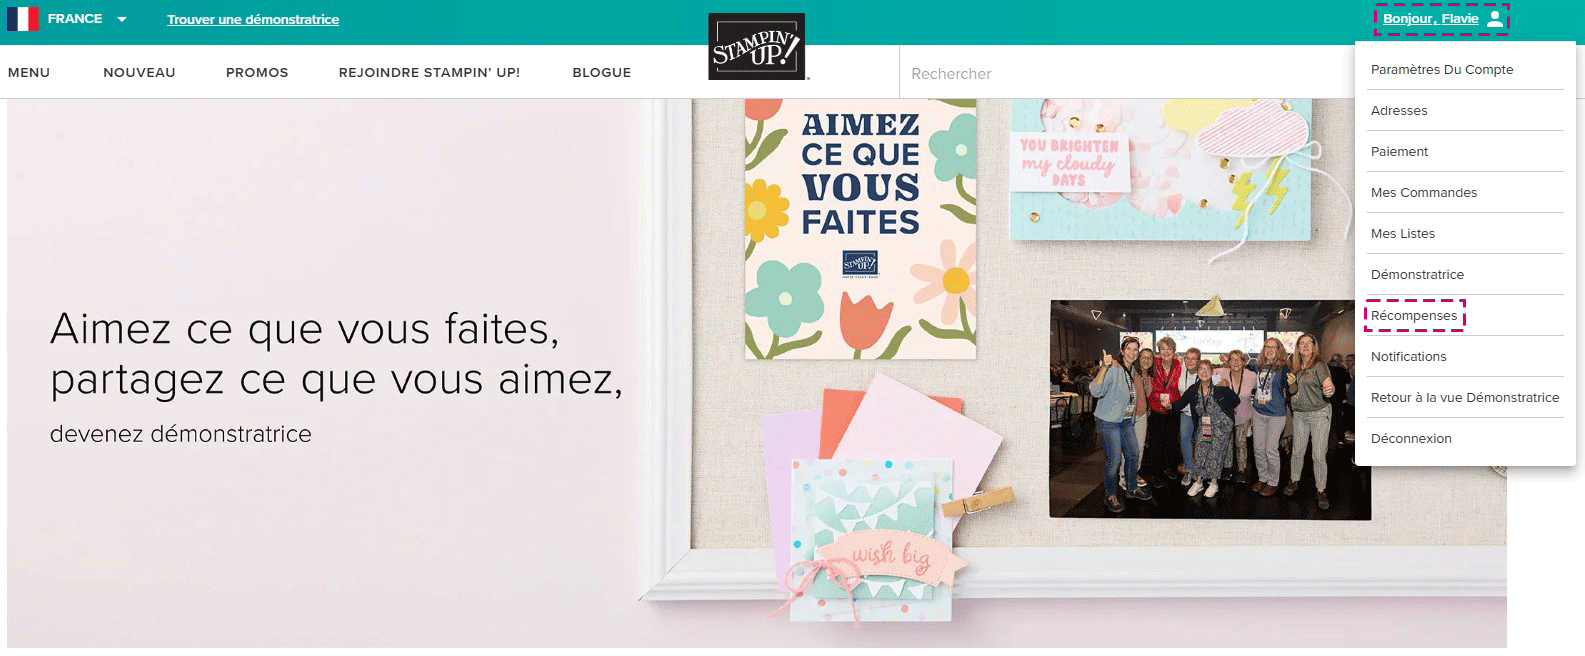Viewport: 1585px width, 656px height.
Task: Expand the France country dropdown arrow
Action: 122,19
